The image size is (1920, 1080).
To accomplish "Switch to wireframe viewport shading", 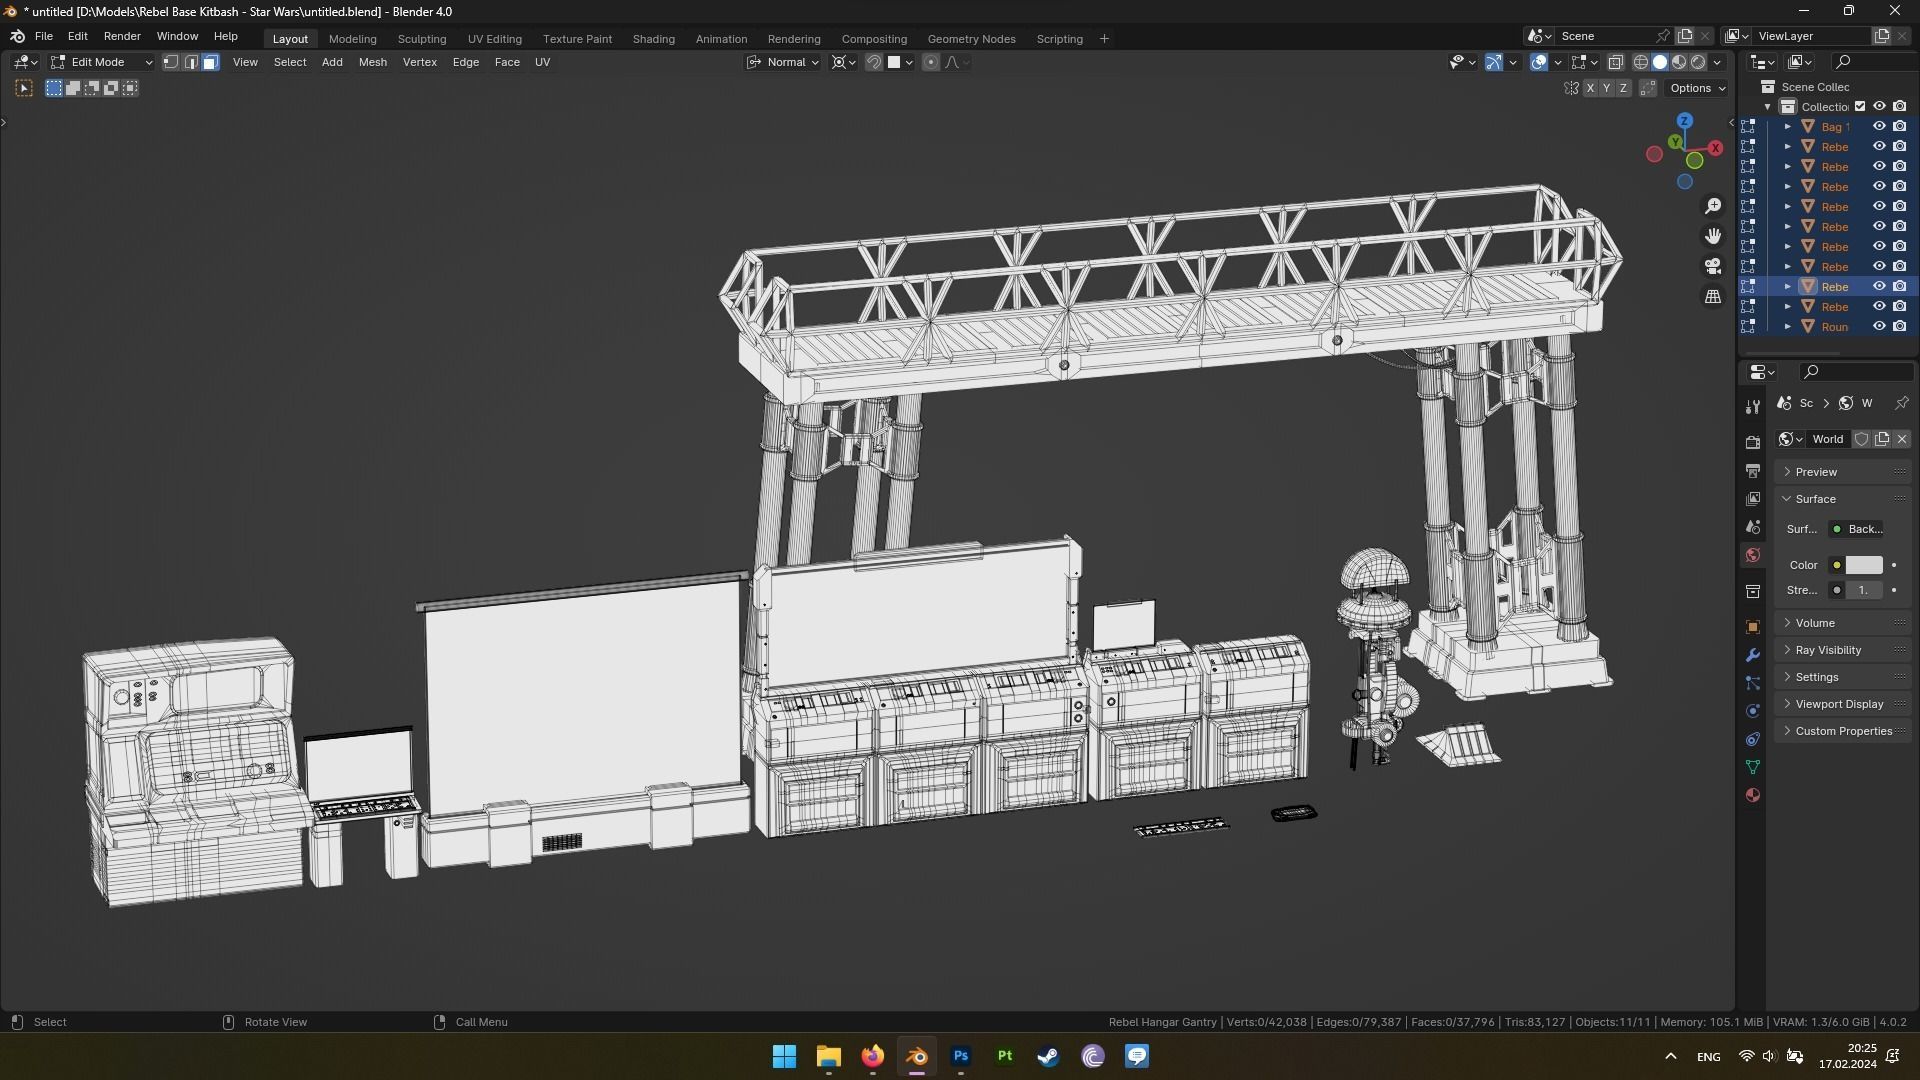I will coord(1641,62).
